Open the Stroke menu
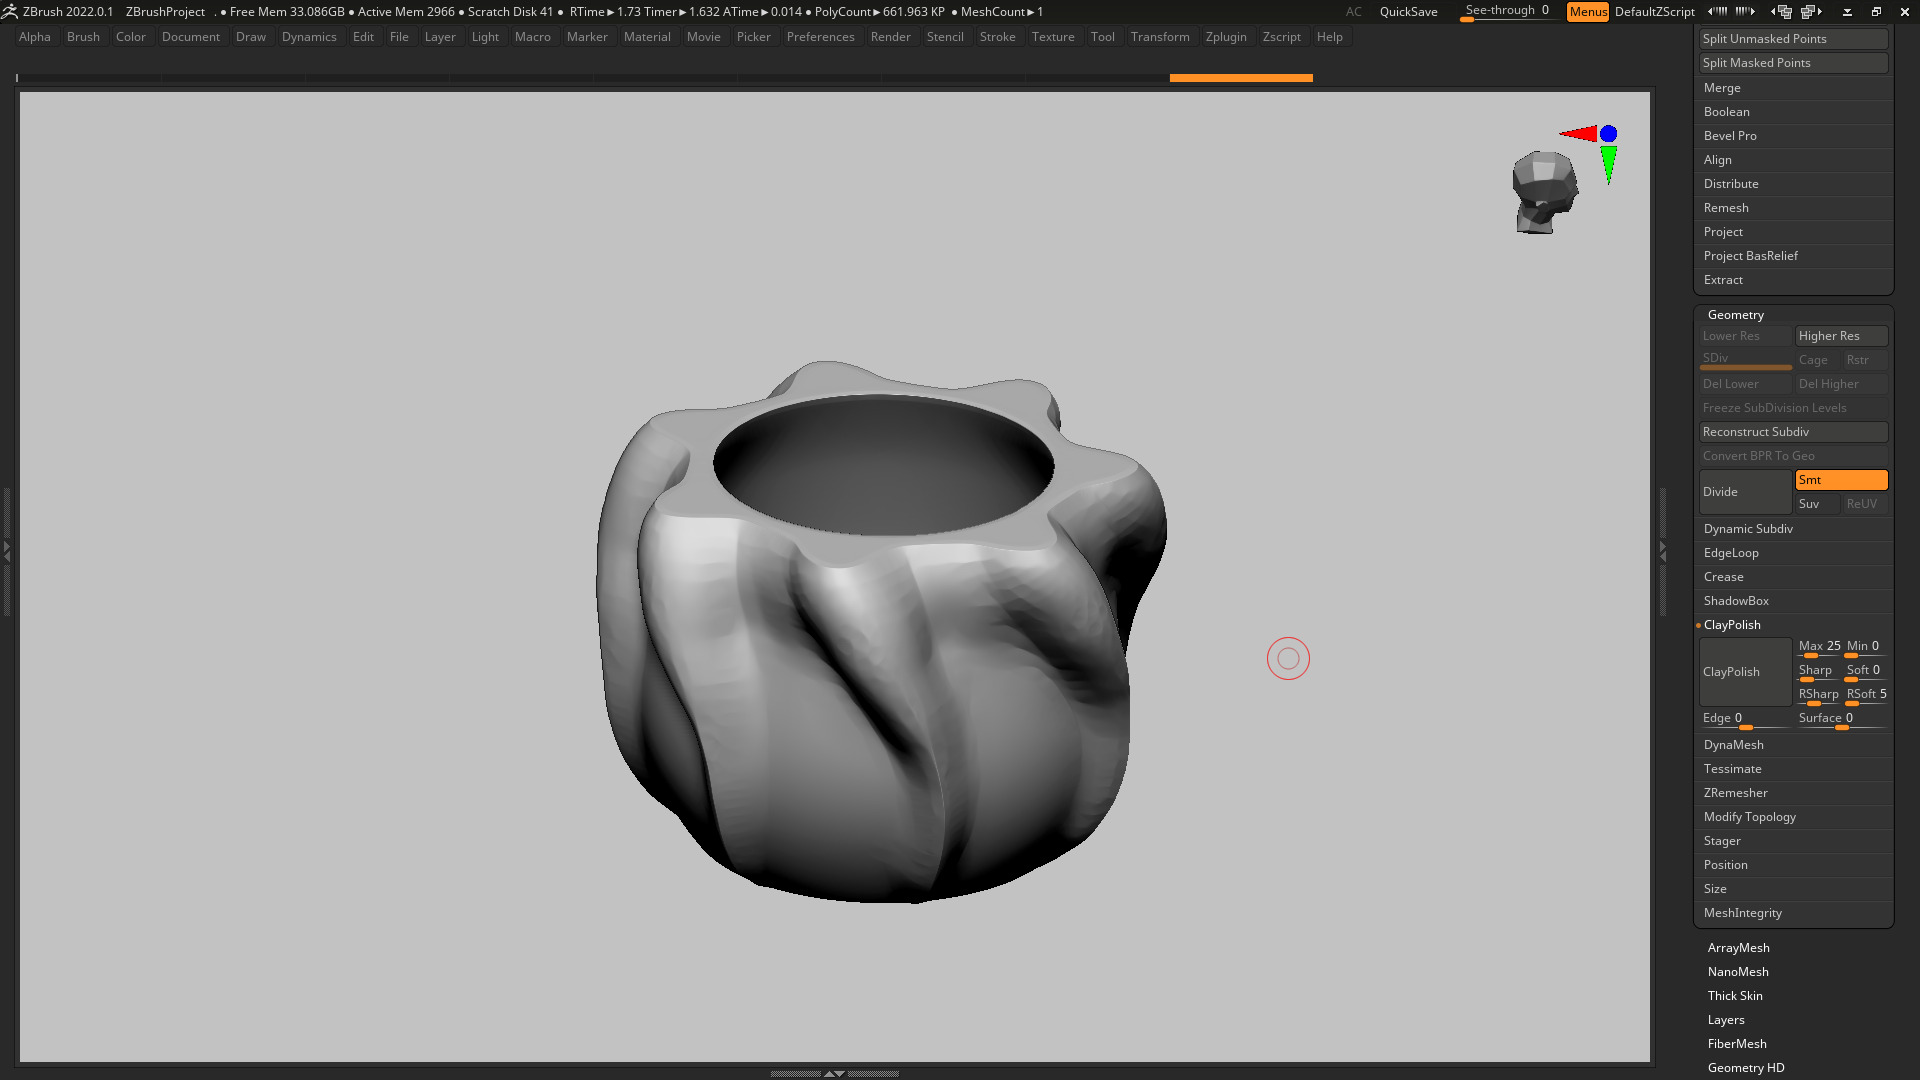Image resolution: width=1920 pixels, height=1080 pixels. pos(997,37)
